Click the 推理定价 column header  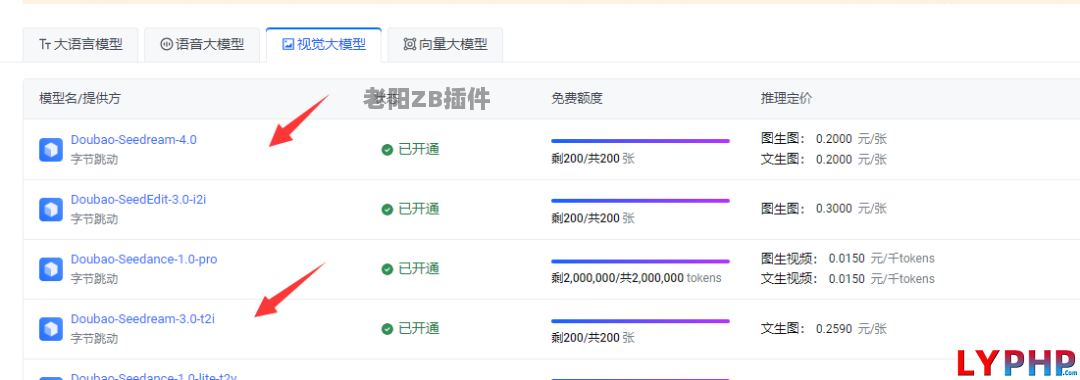787,98
